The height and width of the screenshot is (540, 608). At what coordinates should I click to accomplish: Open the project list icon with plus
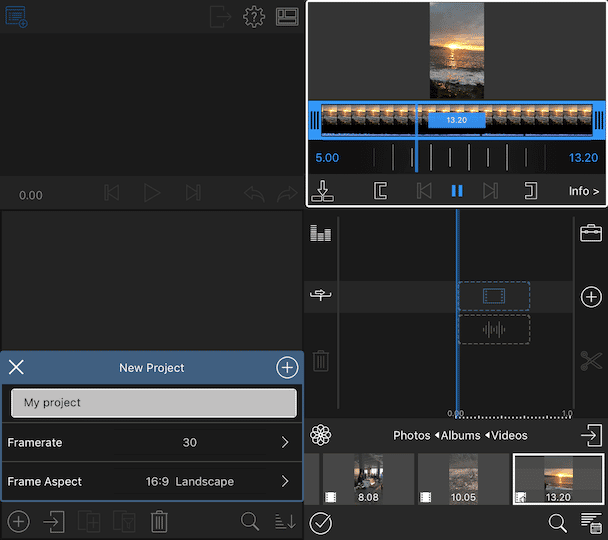coord(16,17)
